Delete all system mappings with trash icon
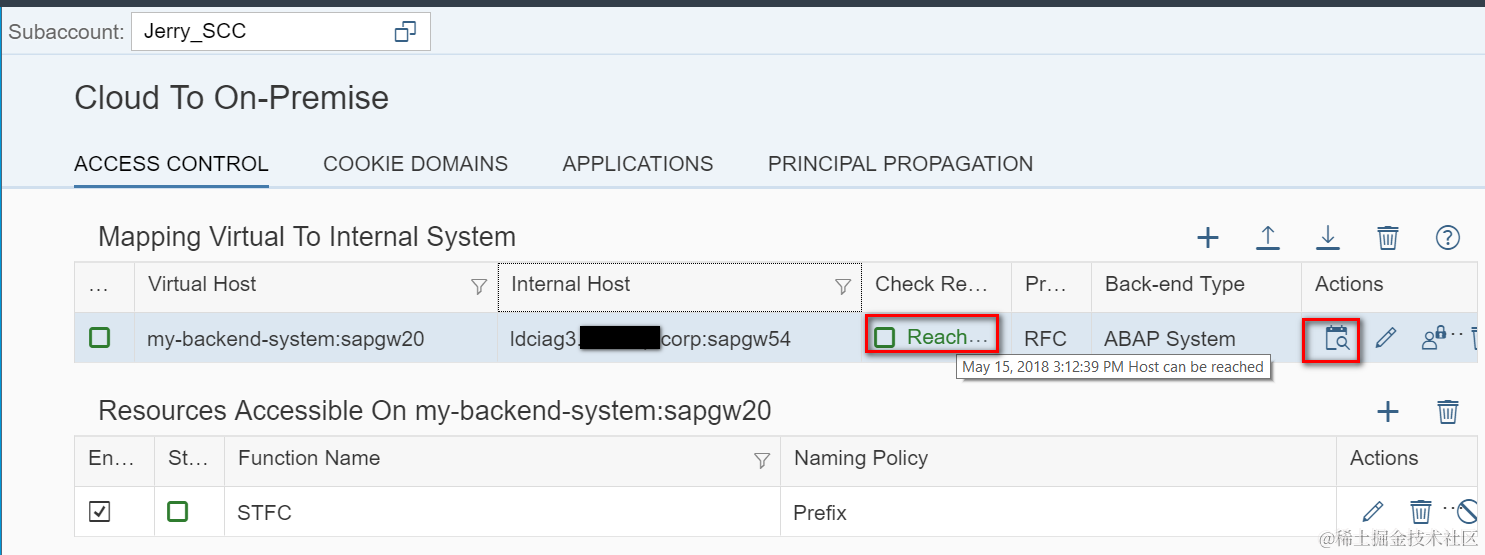Image resolution: width=1485 pixels, height=555 pixels. 1388,237
